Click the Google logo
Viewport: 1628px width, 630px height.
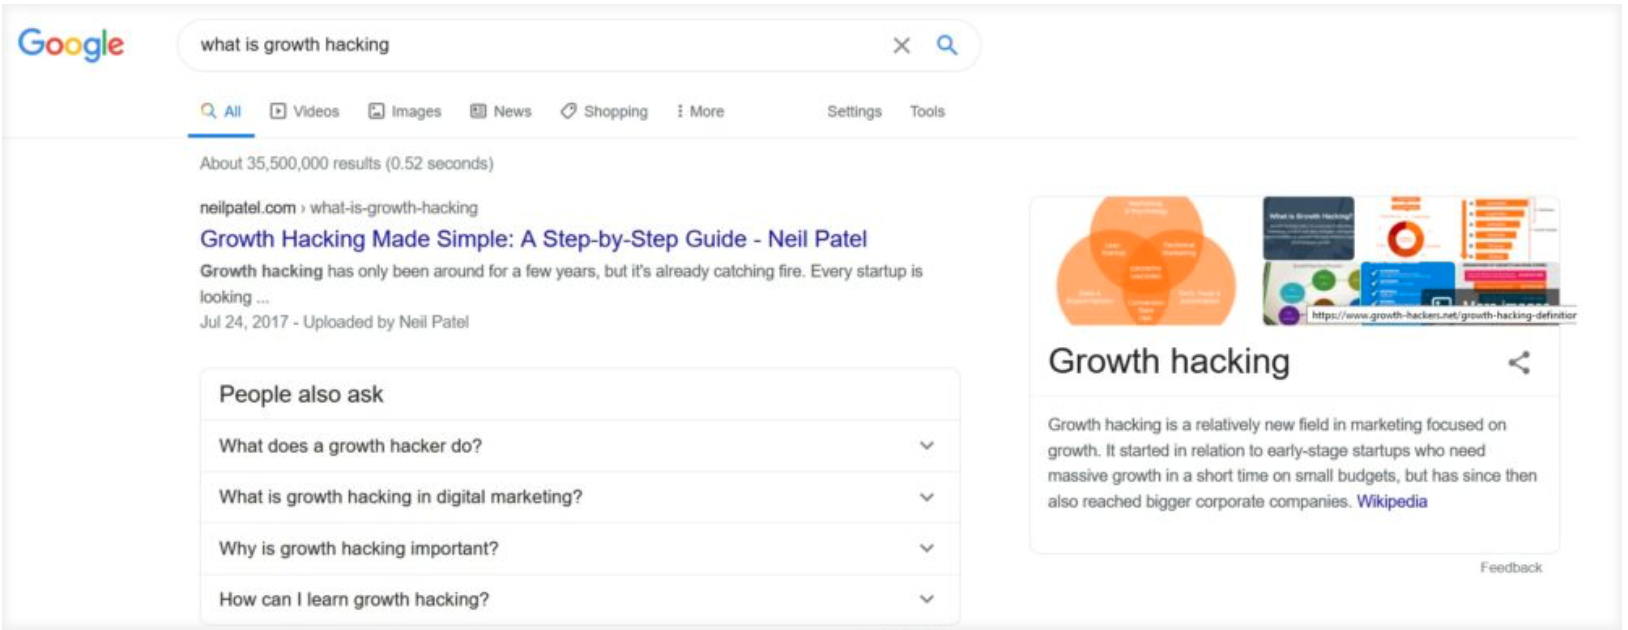click(x=72, y=43)
